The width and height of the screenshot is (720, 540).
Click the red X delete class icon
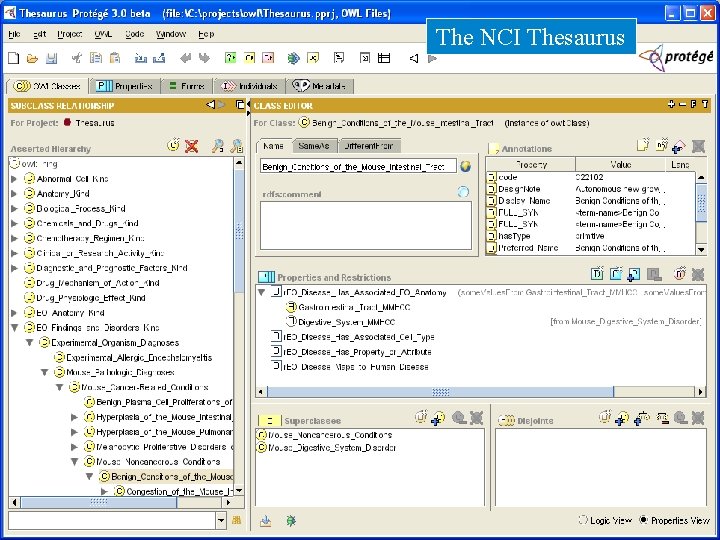(191, 146)
